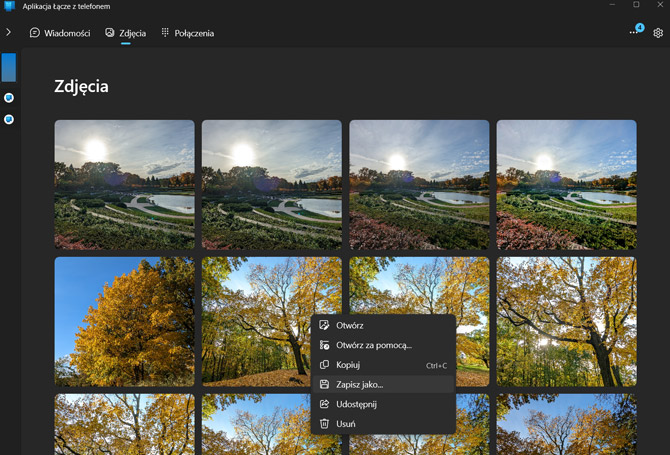
Task: Select Usuń in the context menu
Action: click(x=383, y=424)
